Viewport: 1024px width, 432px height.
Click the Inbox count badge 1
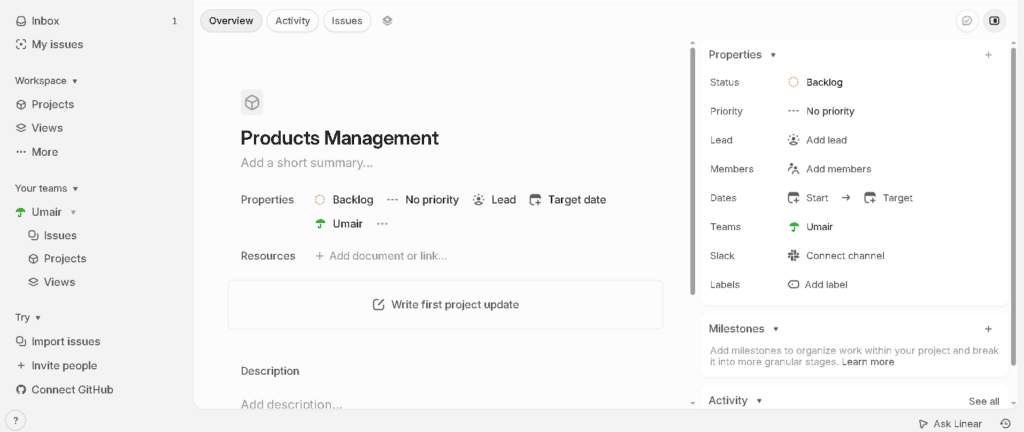[x=174, y=21]
